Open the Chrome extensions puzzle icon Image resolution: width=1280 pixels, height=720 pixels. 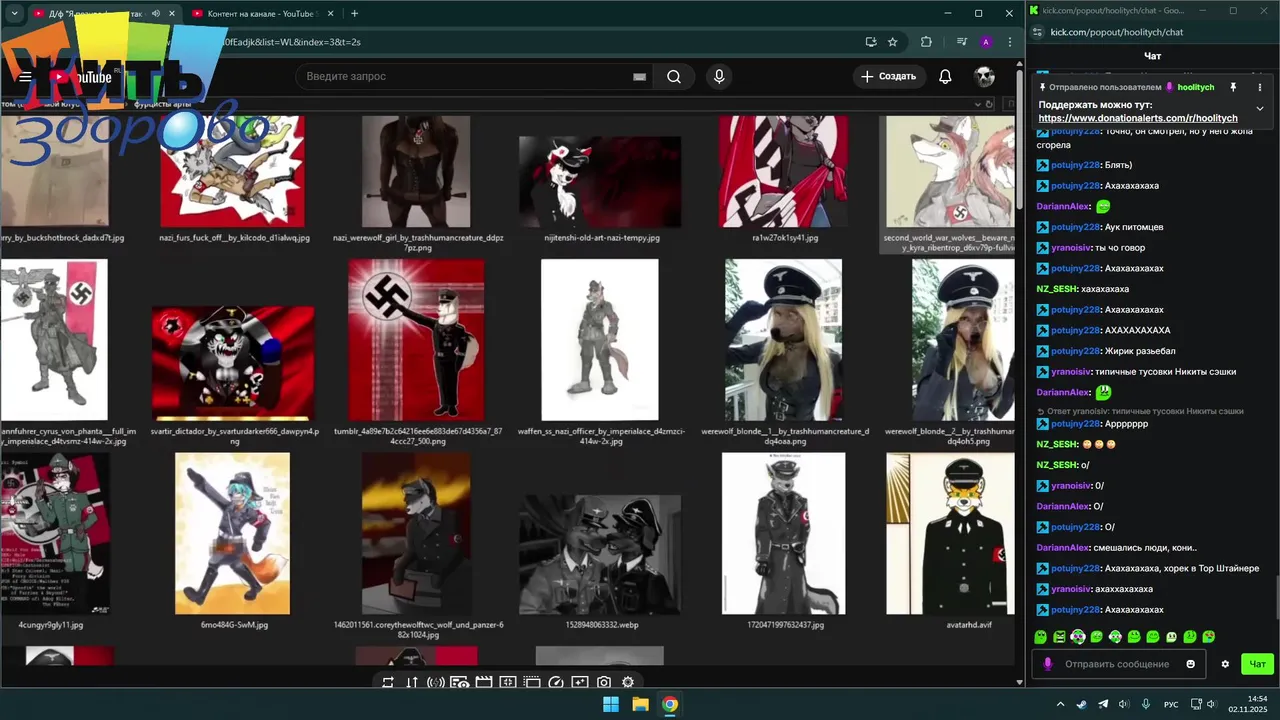pyautogui.click(x=926, y=42)
